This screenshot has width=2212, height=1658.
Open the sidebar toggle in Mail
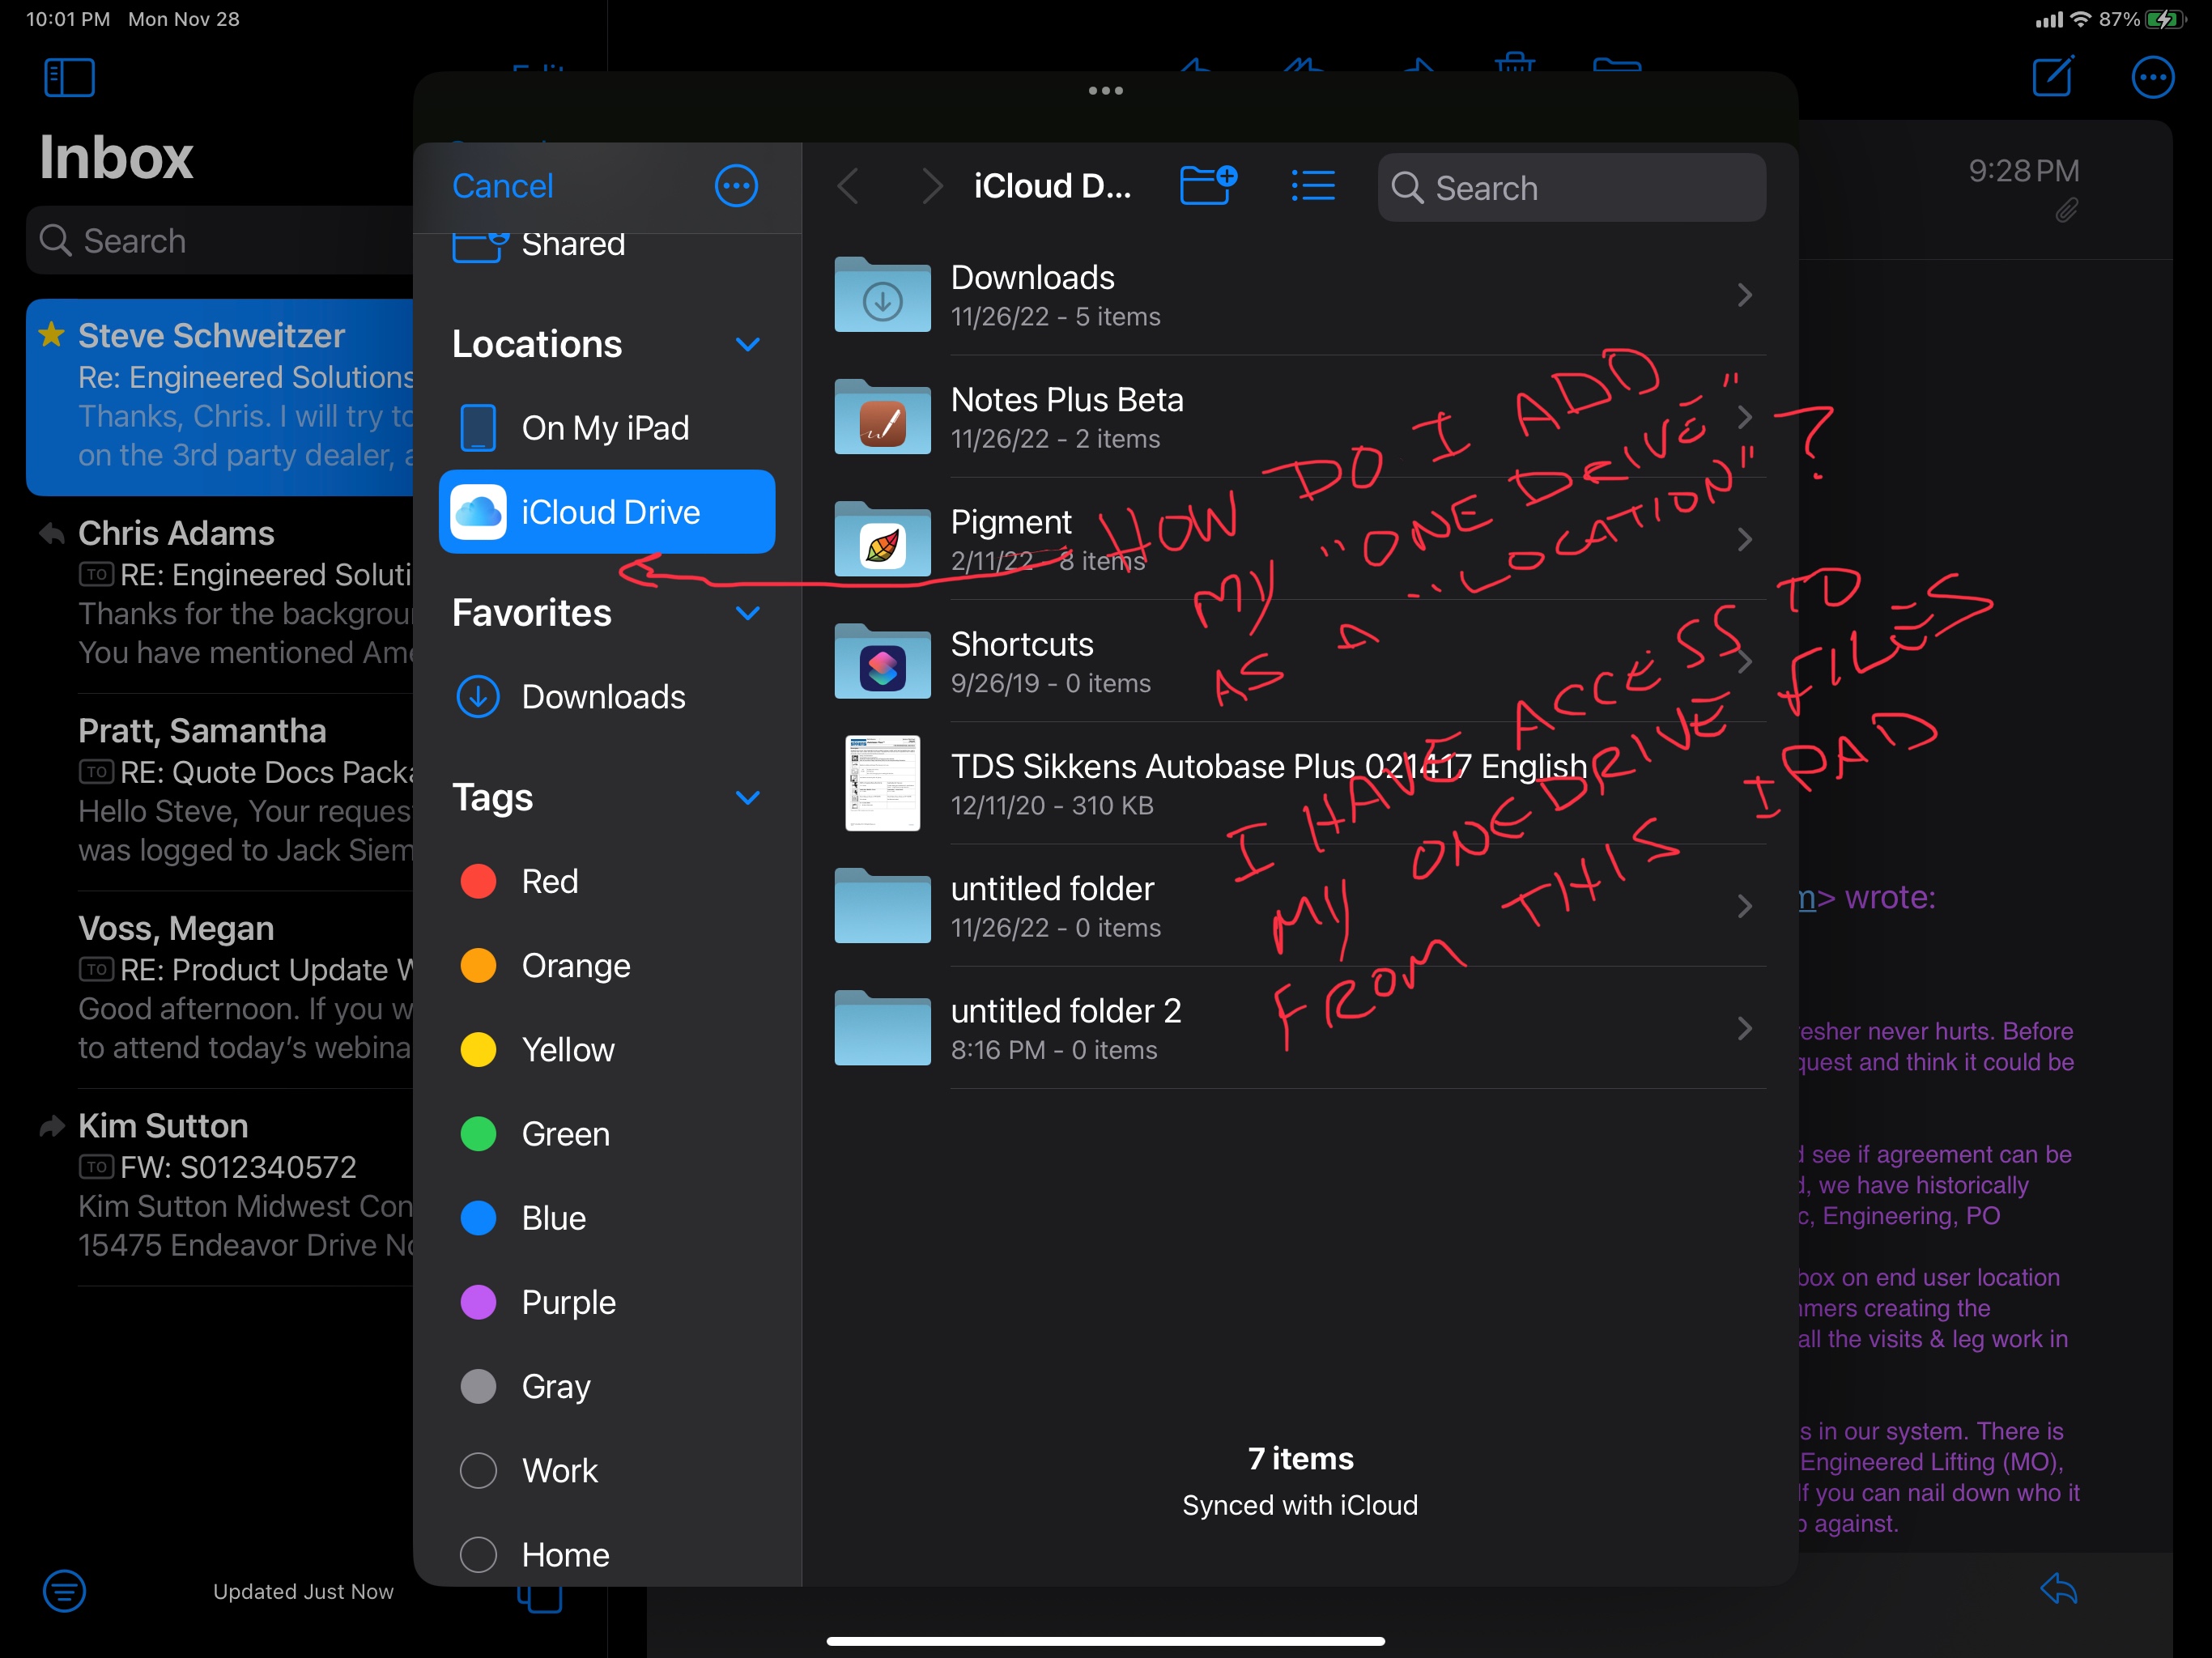(69, 78)
